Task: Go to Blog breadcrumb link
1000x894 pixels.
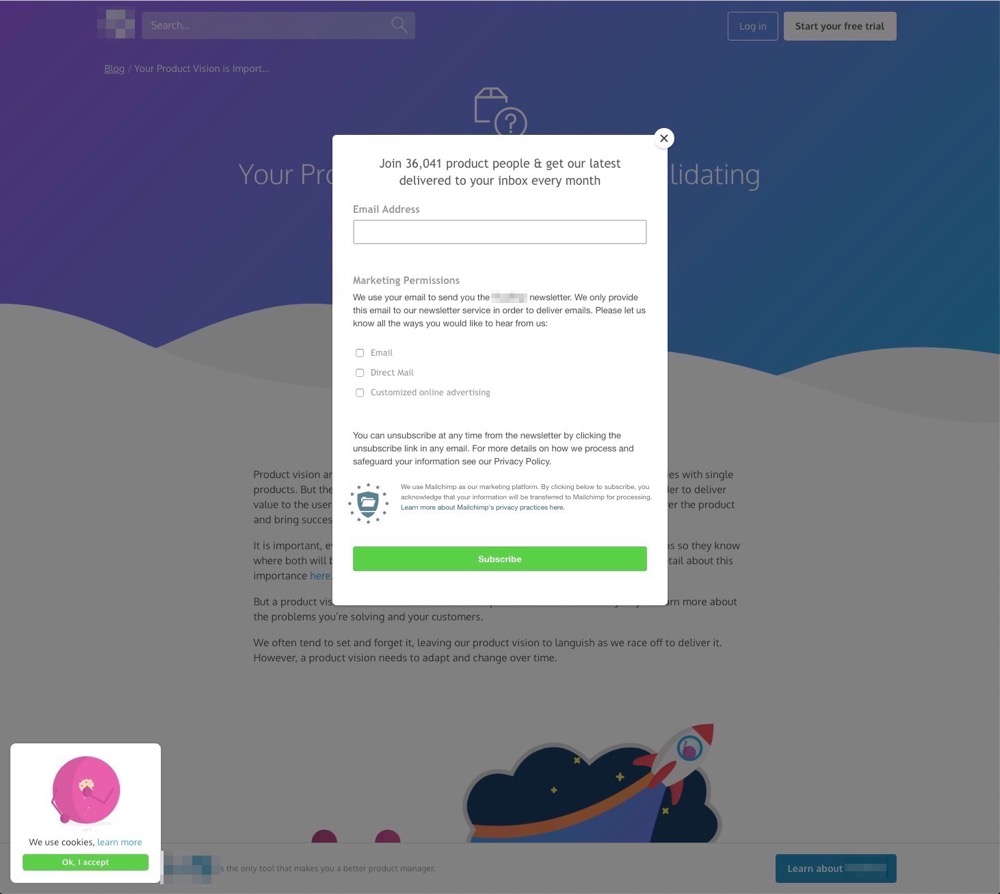Action: pyautogui.click(x=114, y=68)
